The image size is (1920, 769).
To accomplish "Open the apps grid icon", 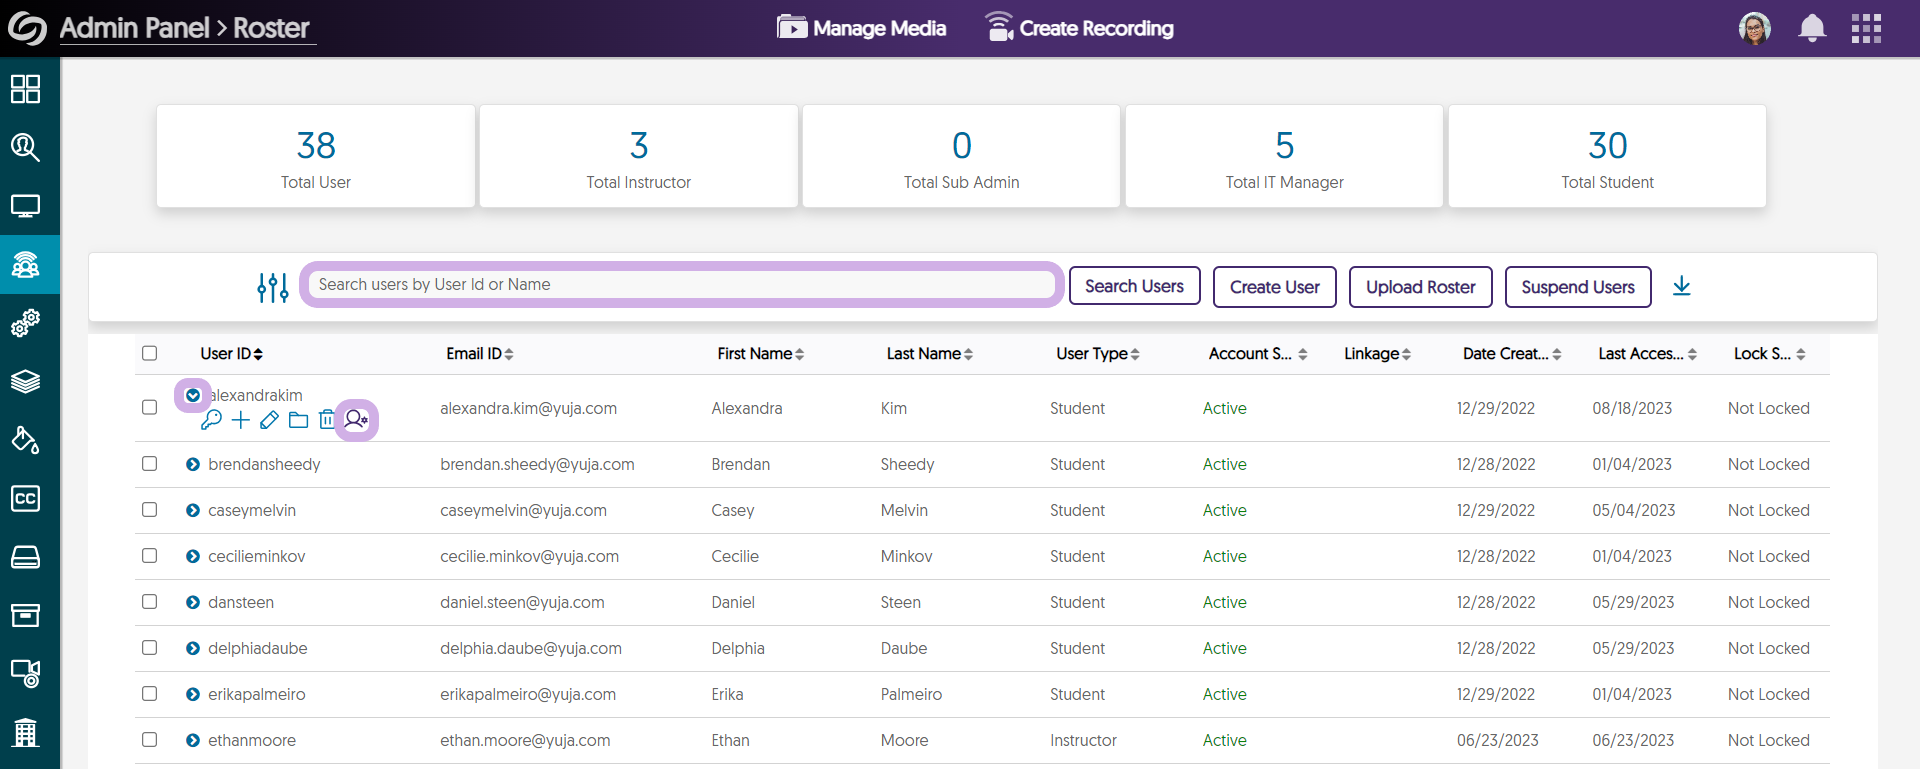I will pos(1866,28).
